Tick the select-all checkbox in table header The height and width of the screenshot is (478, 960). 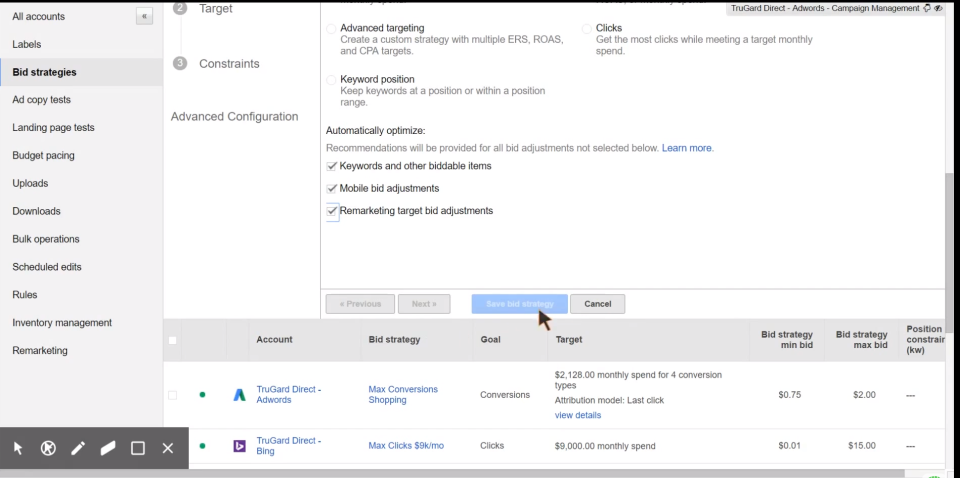tap(172, 340)
